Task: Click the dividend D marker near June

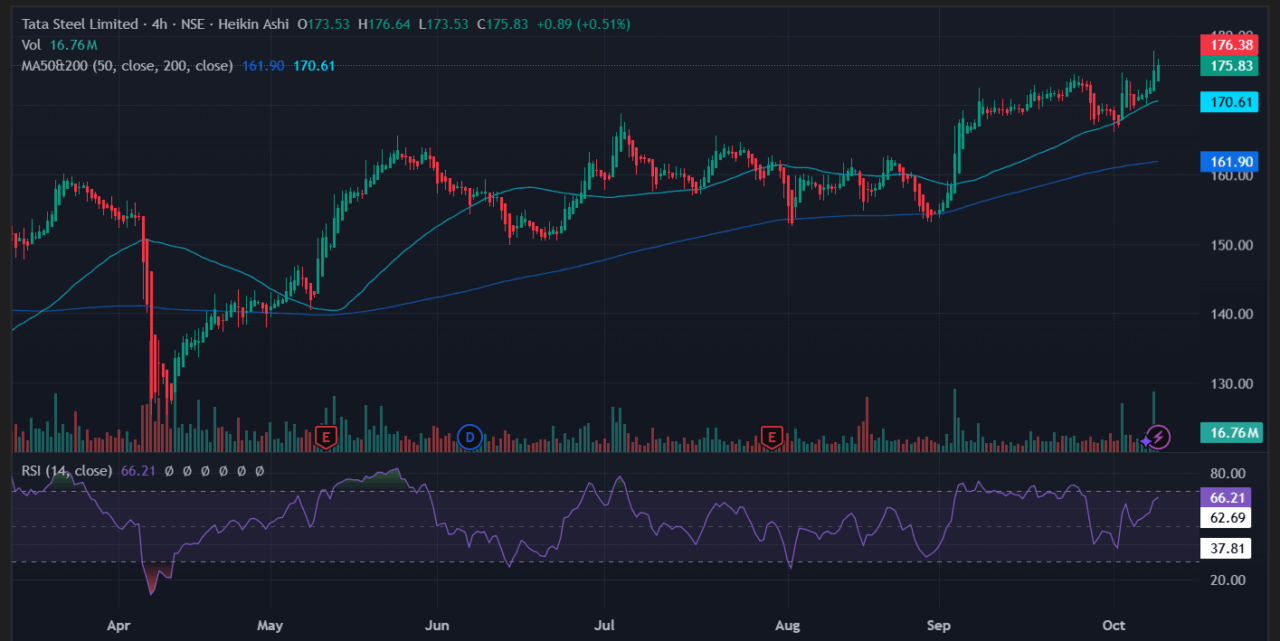Action: [470, 436]
